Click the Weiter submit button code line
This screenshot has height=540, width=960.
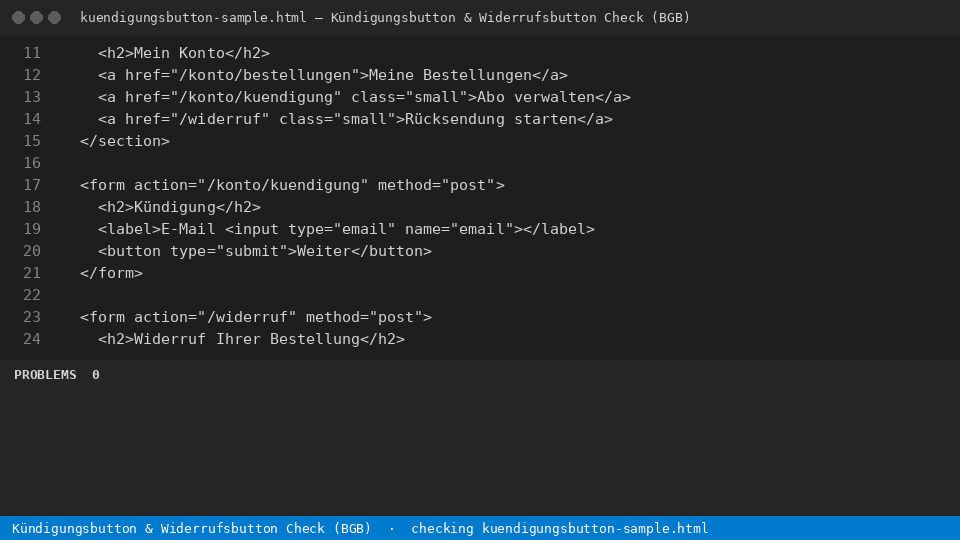pos(264,252)
